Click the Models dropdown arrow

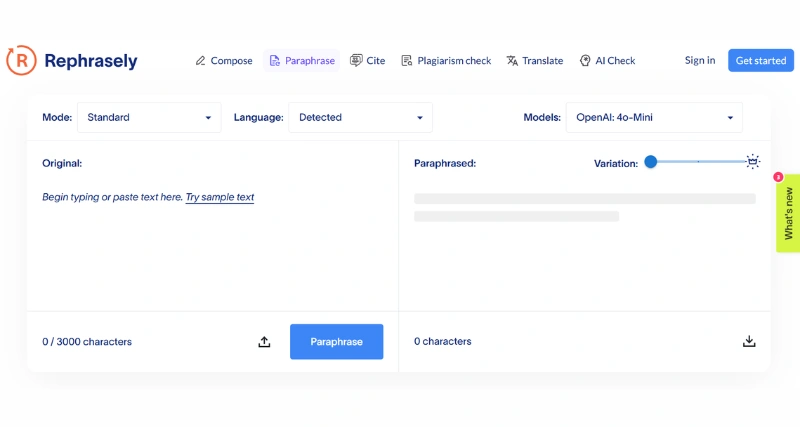coord(730,118)
